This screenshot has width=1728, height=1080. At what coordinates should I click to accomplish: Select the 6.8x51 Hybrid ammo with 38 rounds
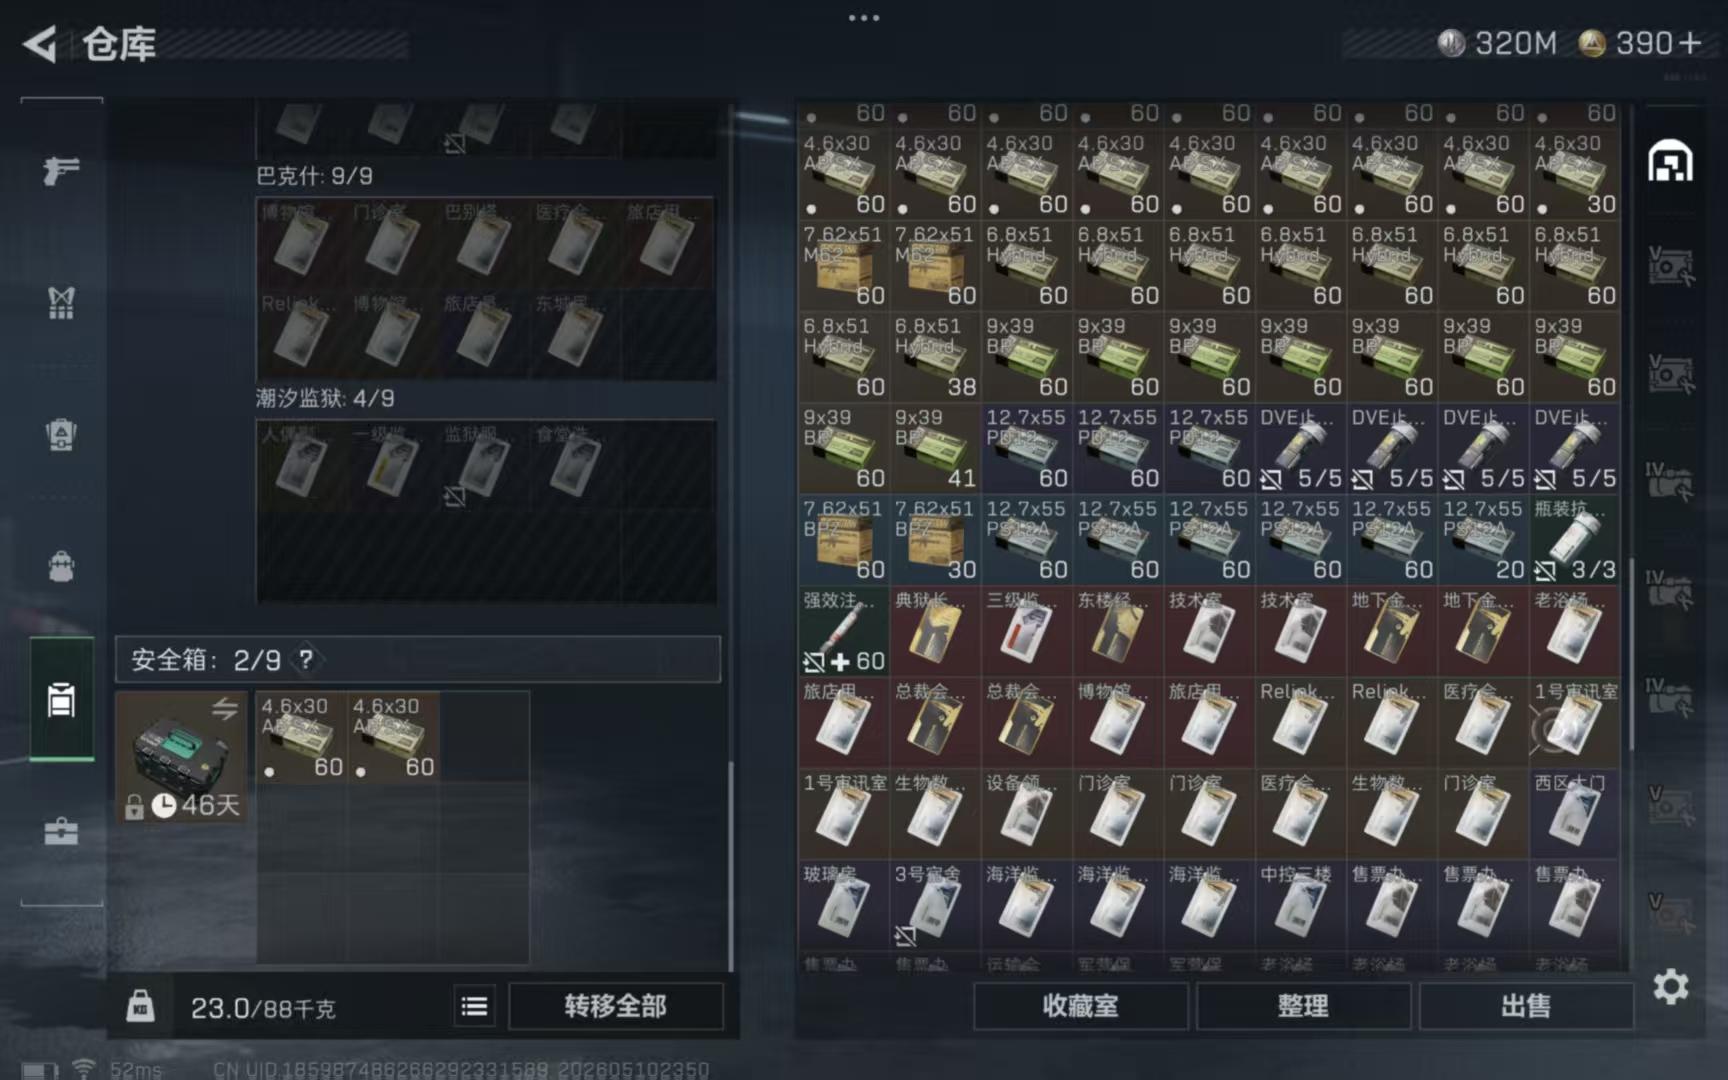[x=935, y=358]
